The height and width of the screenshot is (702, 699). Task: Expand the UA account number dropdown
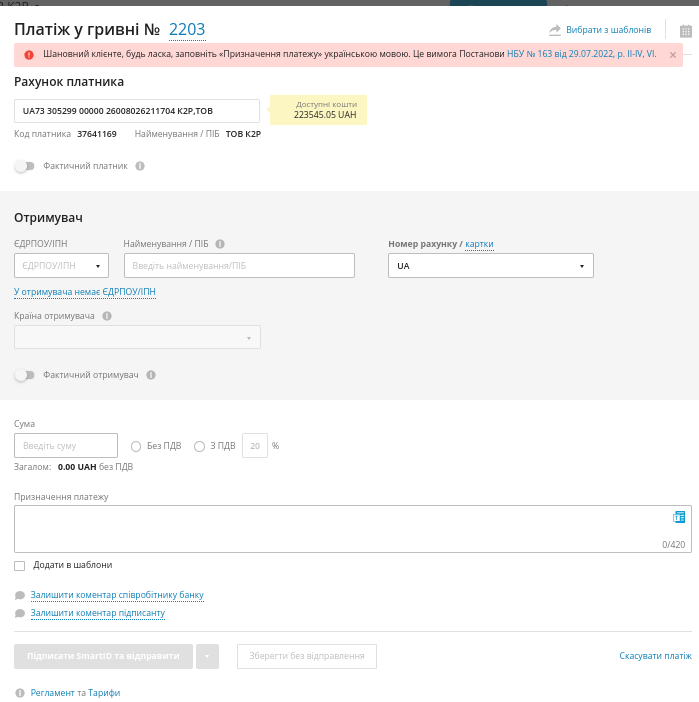(490, 266)
